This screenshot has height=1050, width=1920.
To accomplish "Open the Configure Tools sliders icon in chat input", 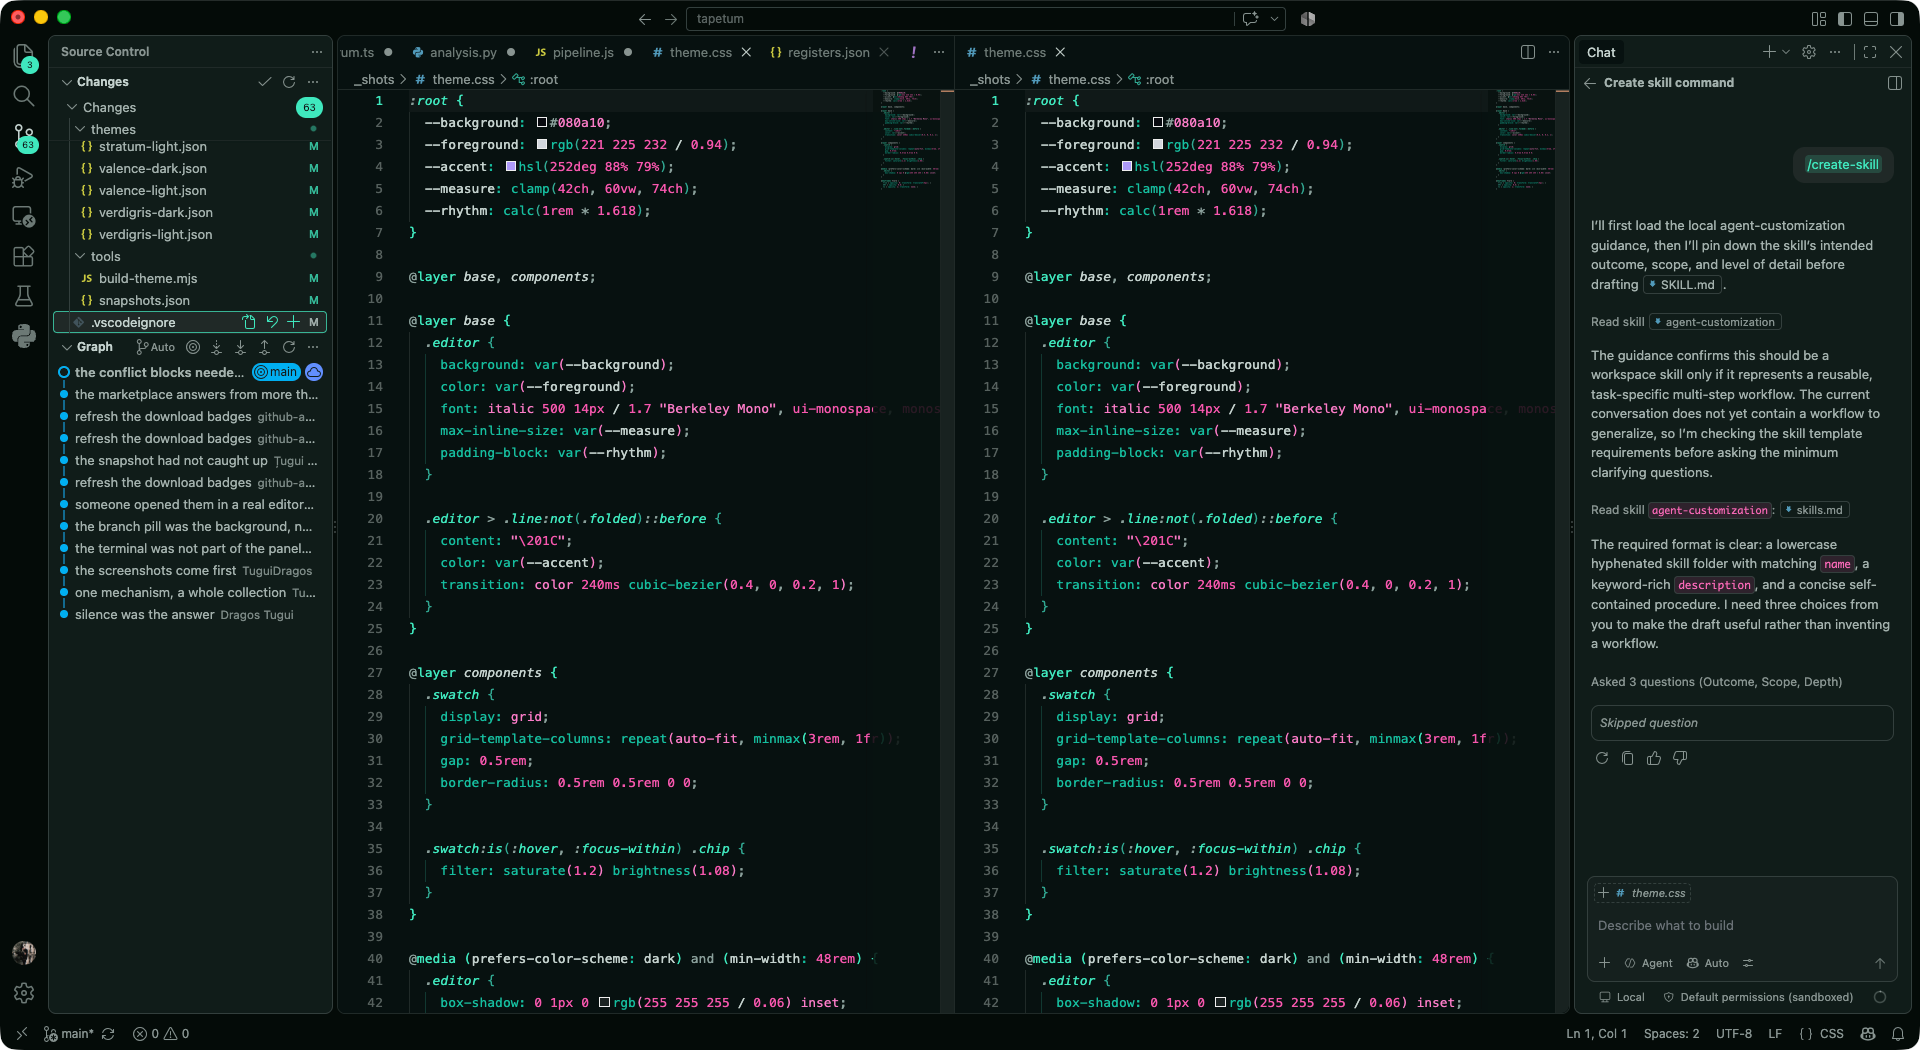I will 1748,963.
